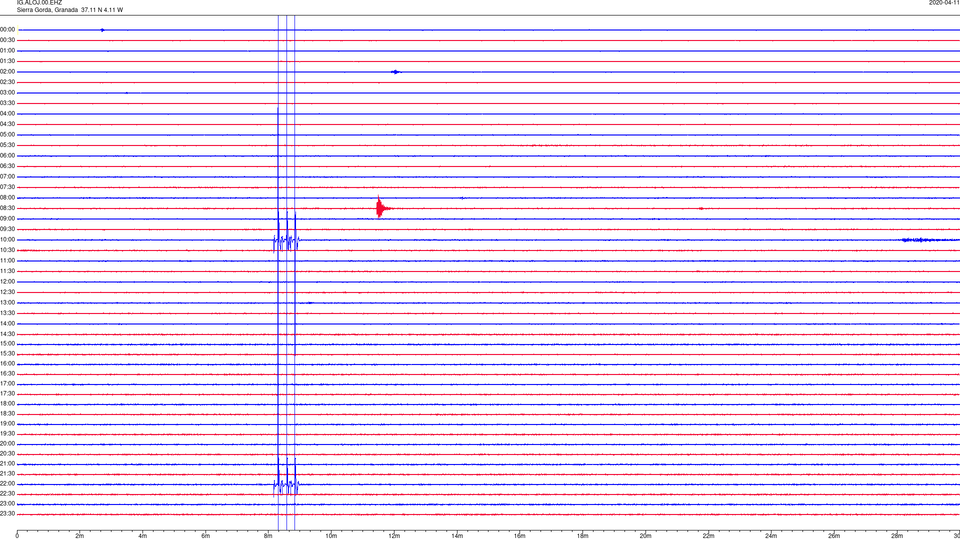Viewport: 960px width, 540px height.
Task: Click the blue dot near start of 00:00 trace
Action: 102,29
